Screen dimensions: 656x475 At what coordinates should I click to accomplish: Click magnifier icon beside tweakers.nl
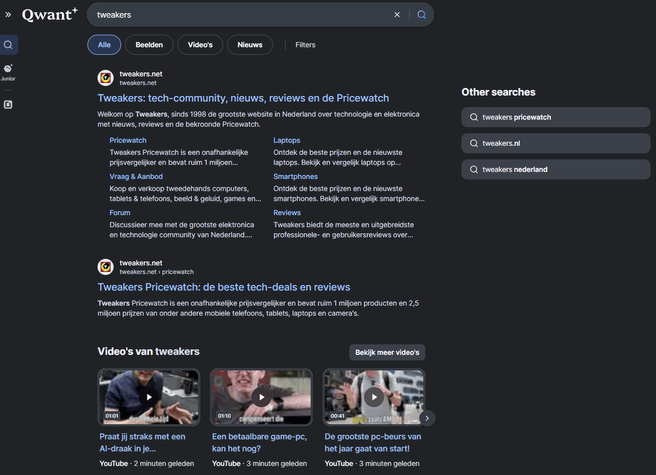point(474,143)
